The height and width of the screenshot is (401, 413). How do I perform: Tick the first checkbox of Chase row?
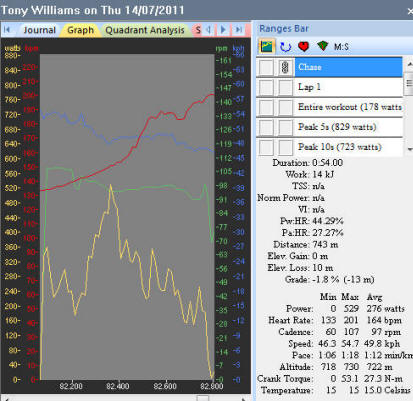click(266, 67)
